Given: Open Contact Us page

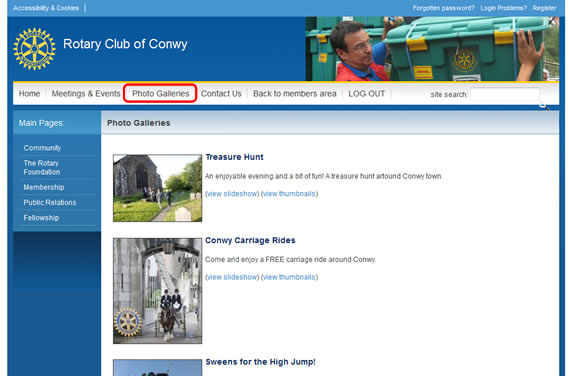Looking at the screenshot, I should (221, 94).
